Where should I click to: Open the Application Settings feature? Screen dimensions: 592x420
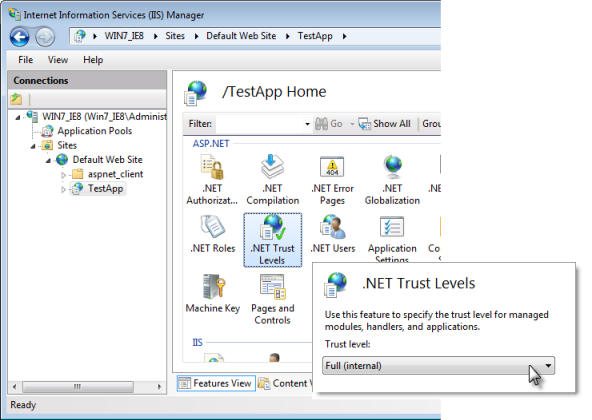click(392, 239)
